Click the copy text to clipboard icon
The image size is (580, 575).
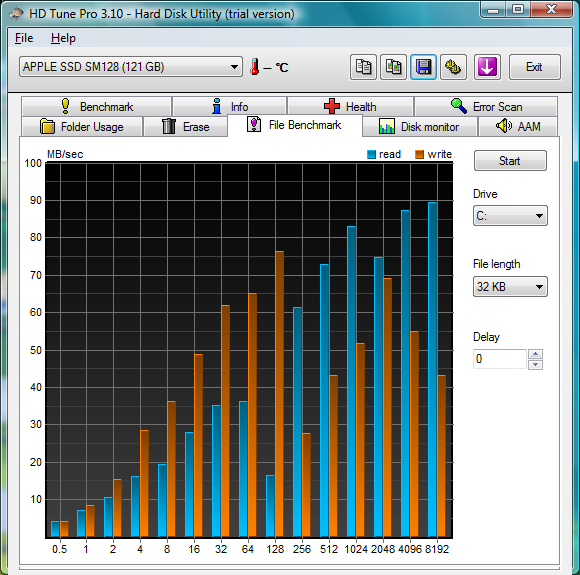click(363, 67)
